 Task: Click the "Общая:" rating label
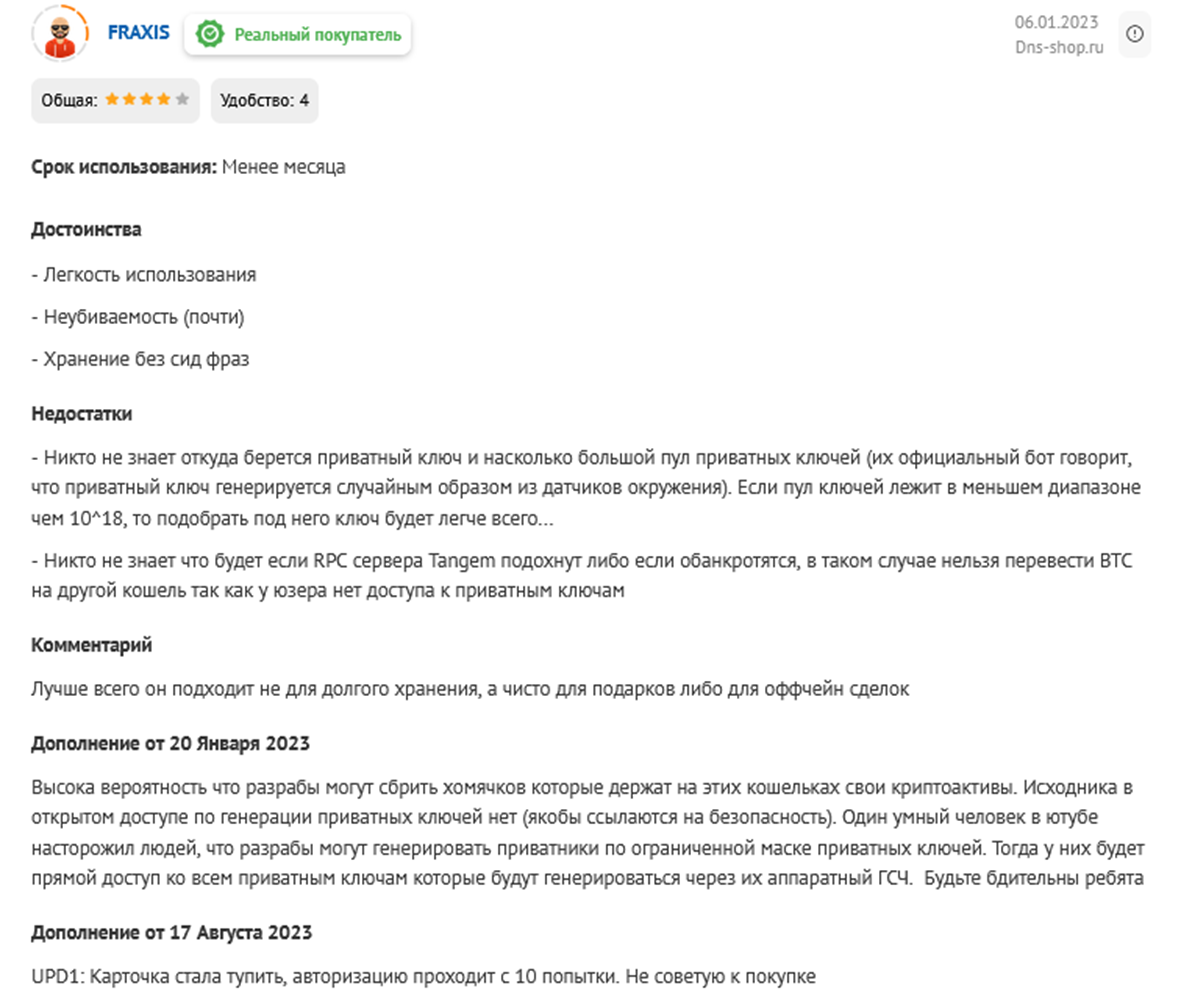point(69,100)
